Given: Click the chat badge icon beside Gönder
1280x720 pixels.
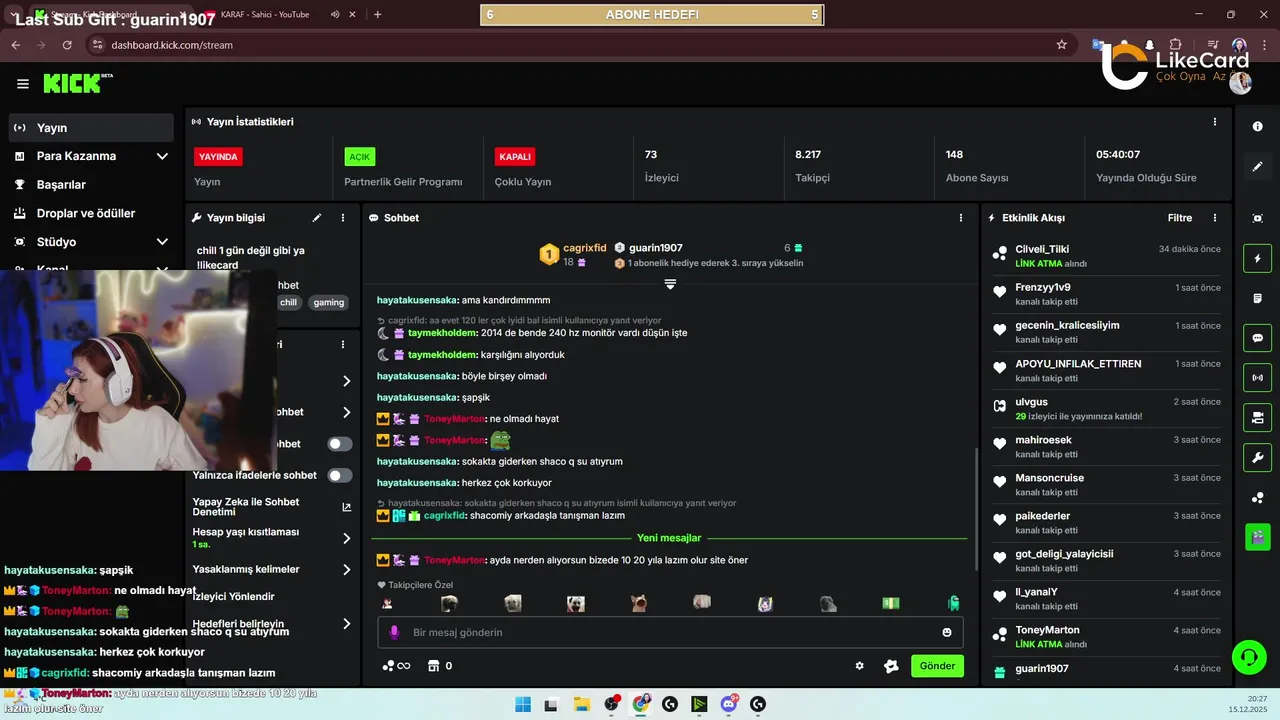Looking at the screenshot, I should tap(891, 666).
